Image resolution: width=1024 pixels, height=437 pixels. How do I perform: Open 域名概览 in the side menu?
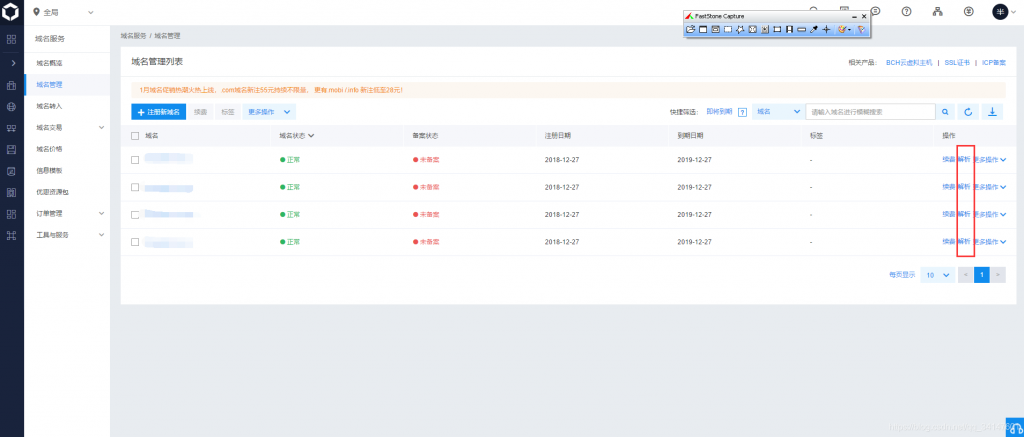50,63
